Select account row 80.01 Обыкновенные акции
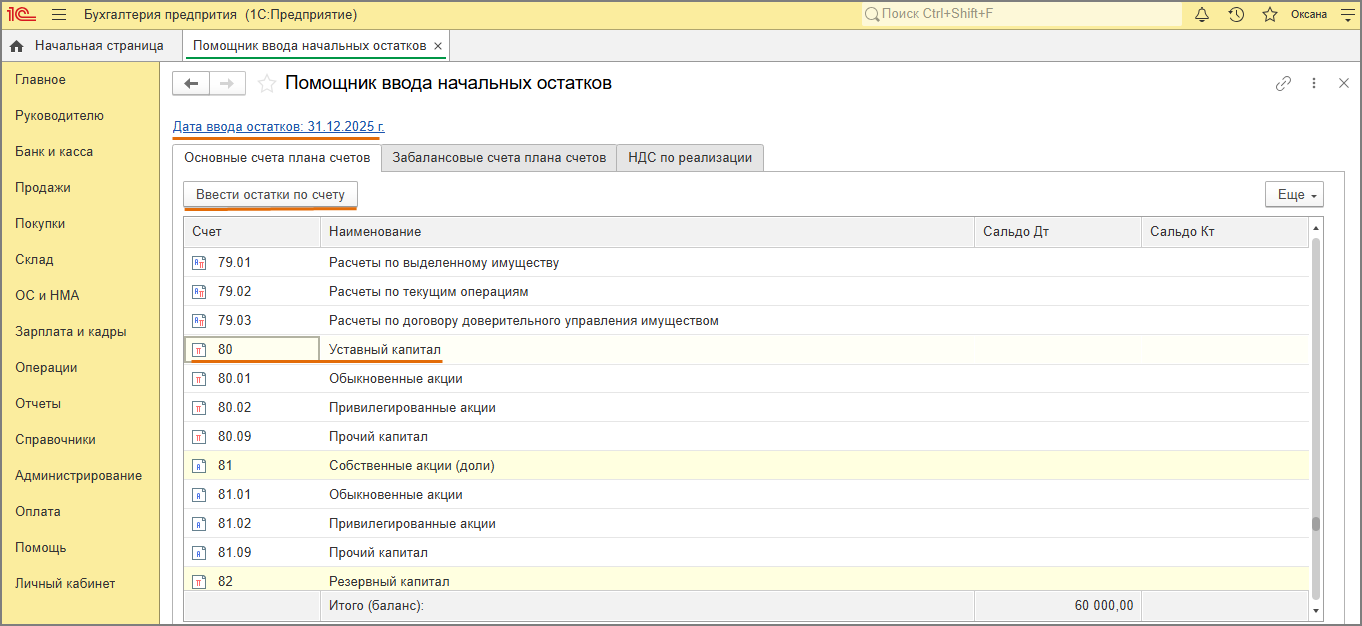This screenshot has height=626, width=1362. click(396, 379)
